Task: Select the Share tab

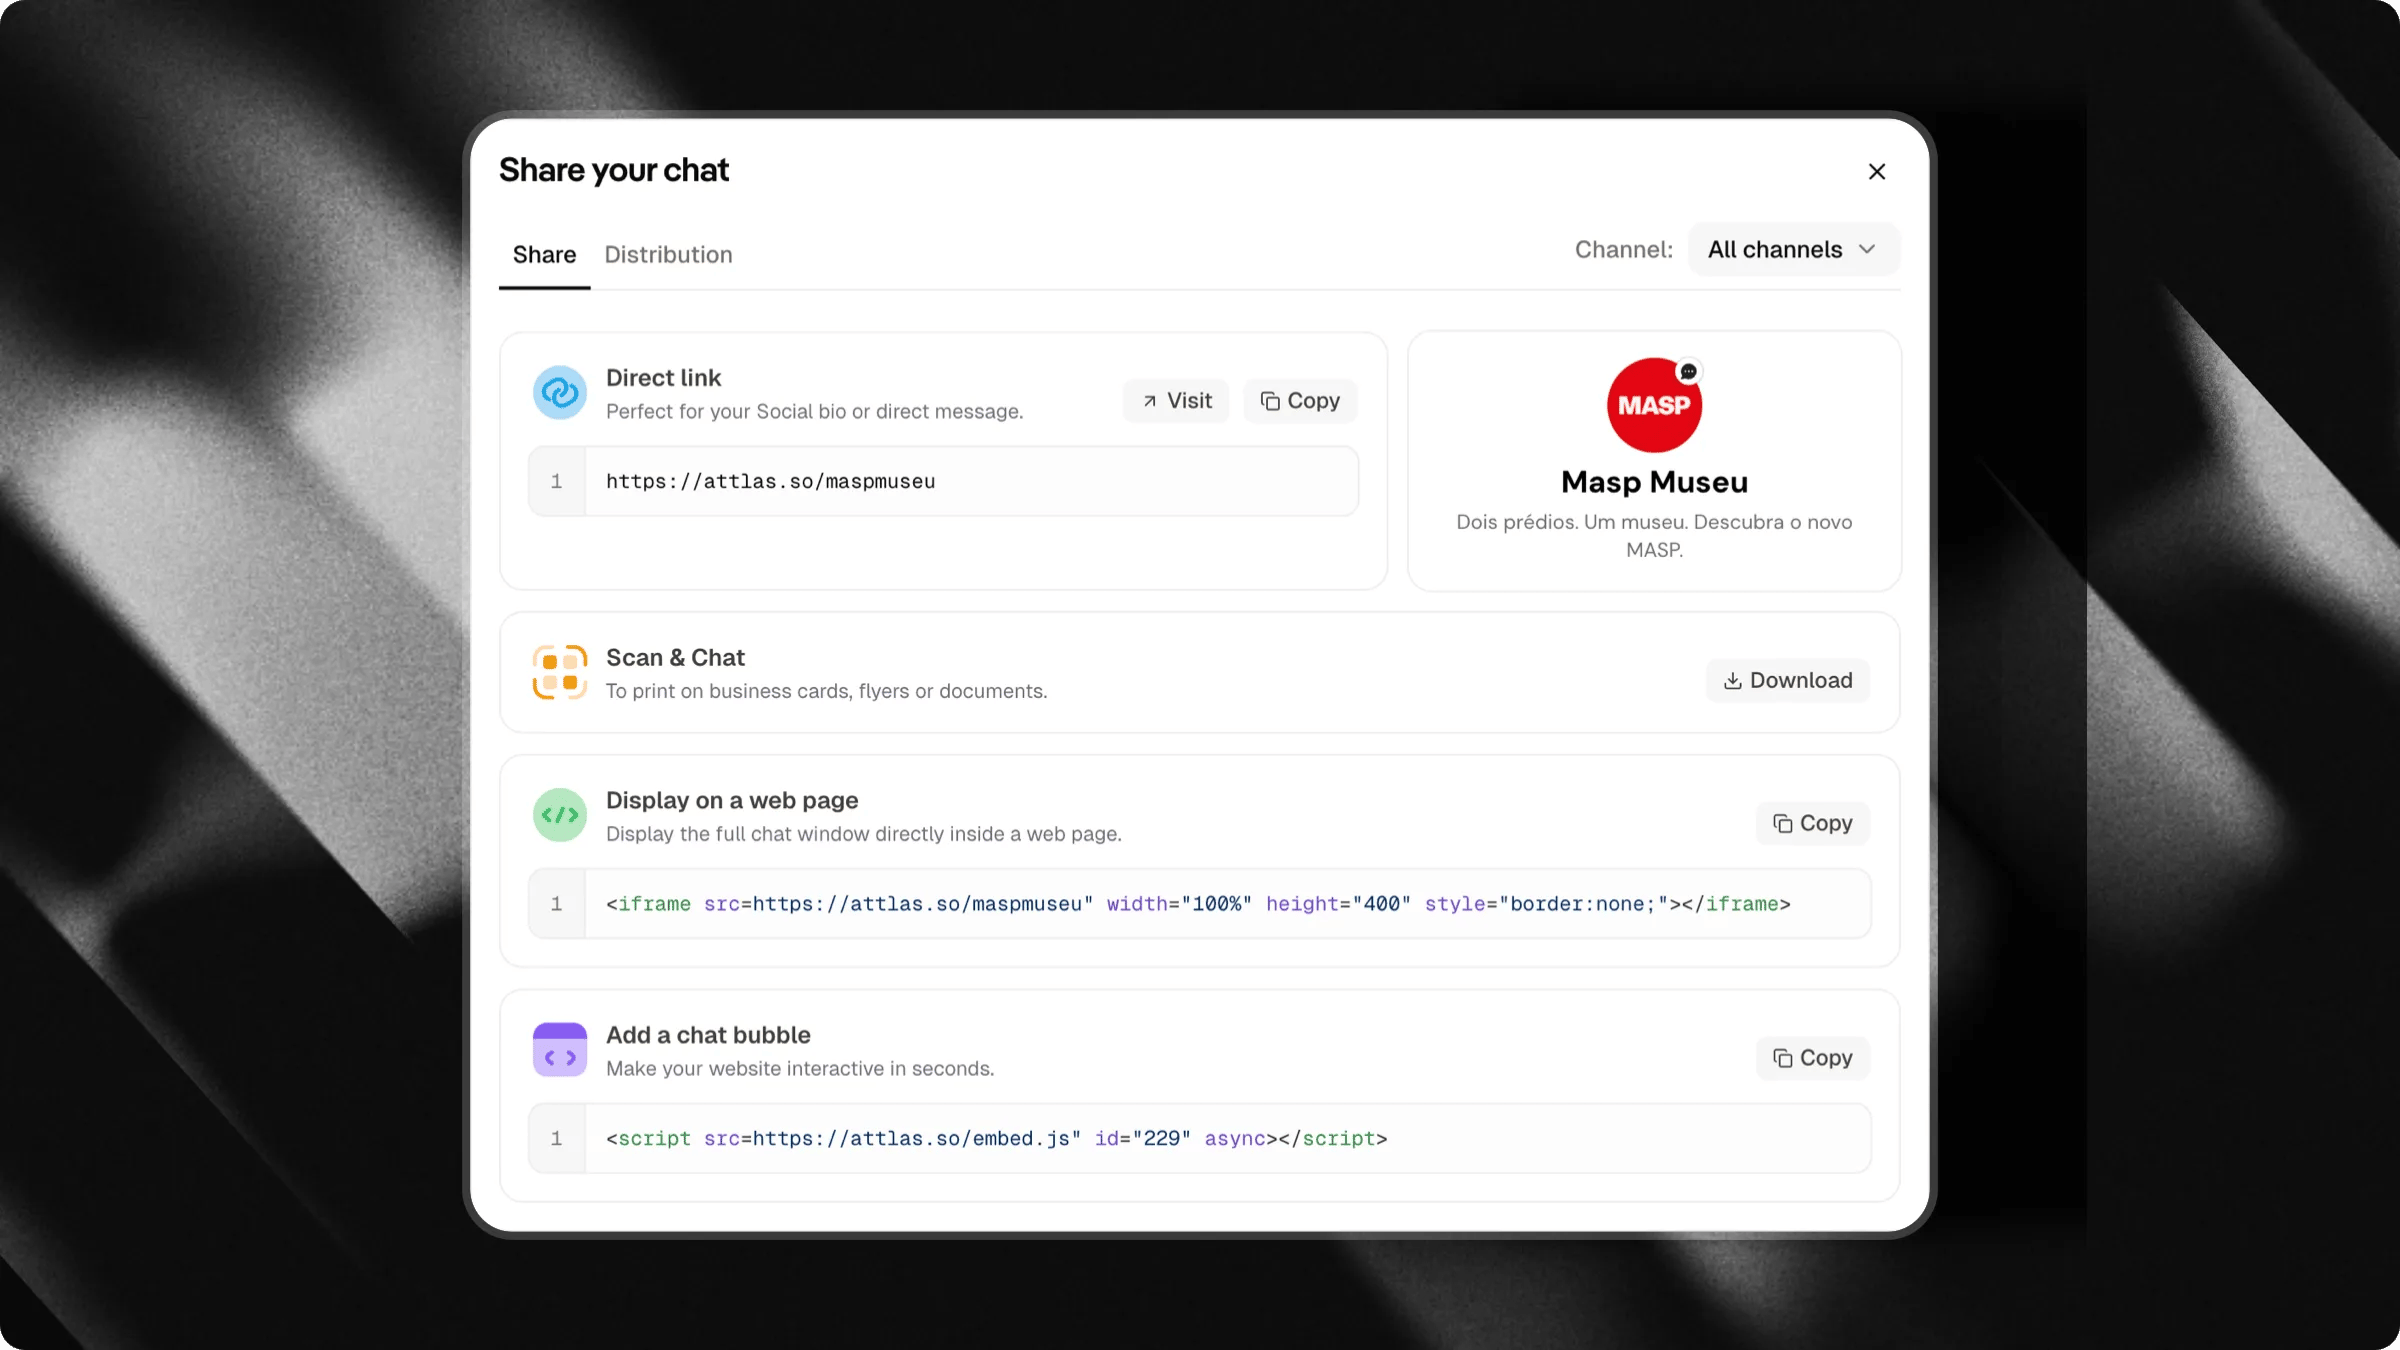Action: point(544,255)
